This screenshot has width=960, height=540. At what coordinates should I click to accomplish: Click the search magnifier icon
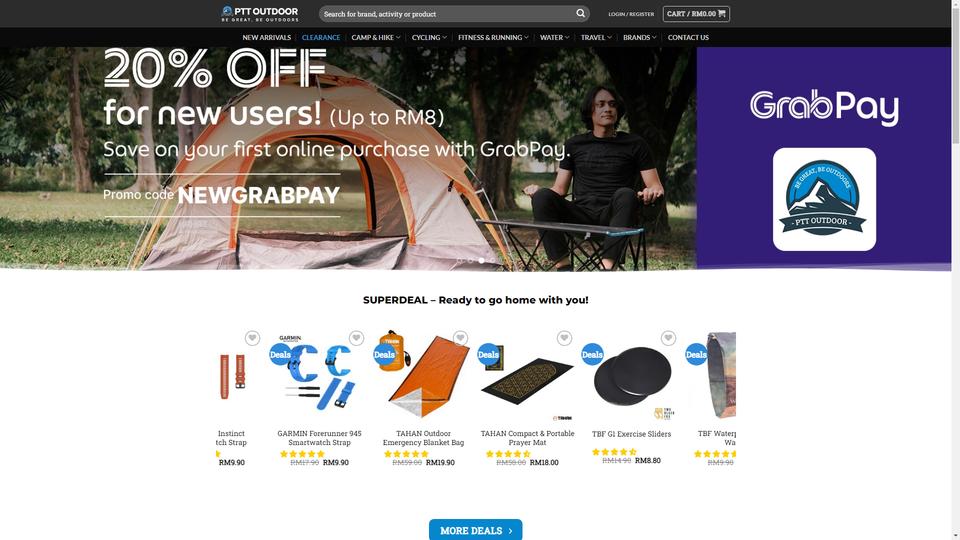tap(580, 13)
